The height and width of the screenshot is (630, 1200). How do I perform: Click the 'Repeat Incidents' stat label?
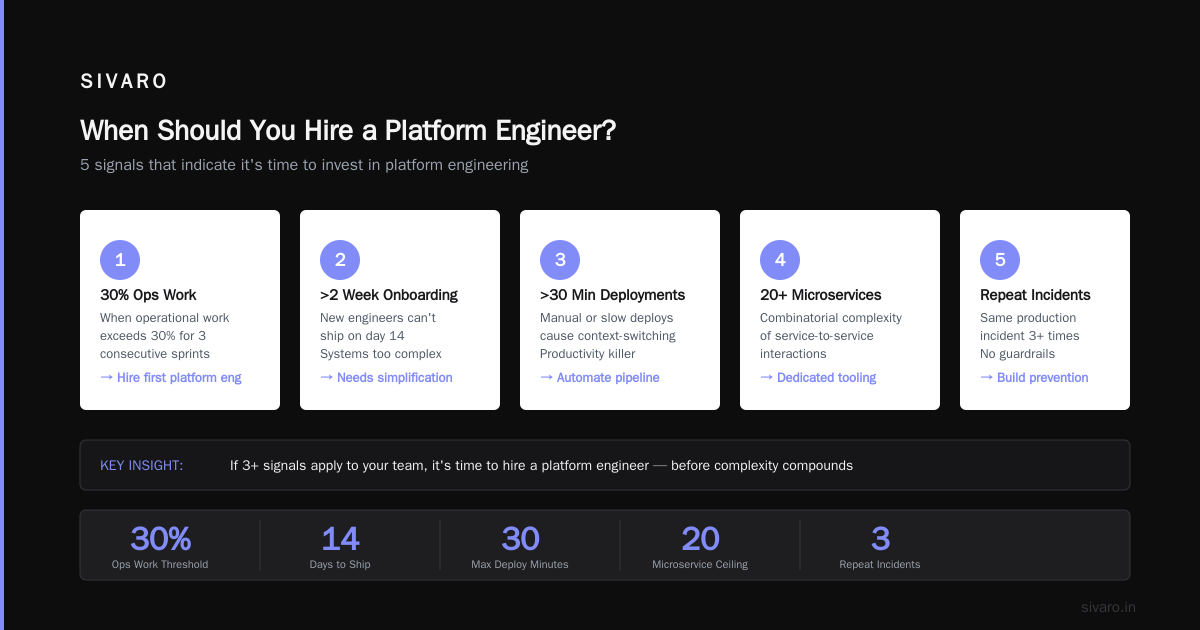click(x=880, y=564)
